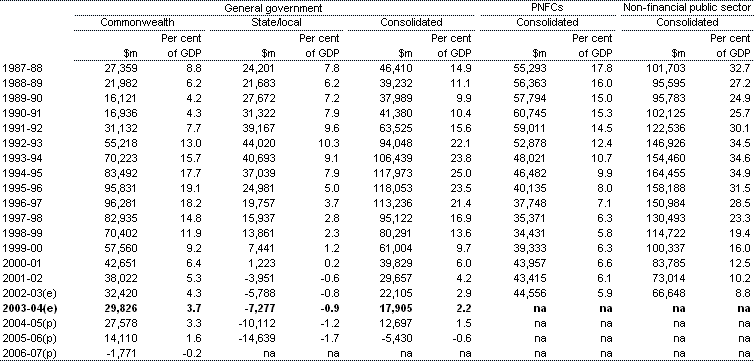Click the PNFCs column group header
Image resolution: width=754 pixels, height=361 pixels.
coord(547,8)
